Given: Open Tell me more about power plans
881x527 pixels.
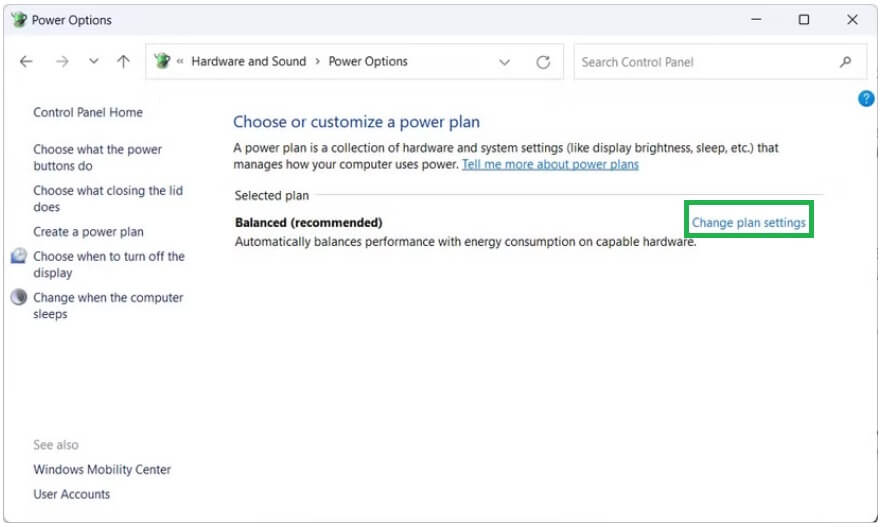Looking at the screenshot, I should point(550,164).
